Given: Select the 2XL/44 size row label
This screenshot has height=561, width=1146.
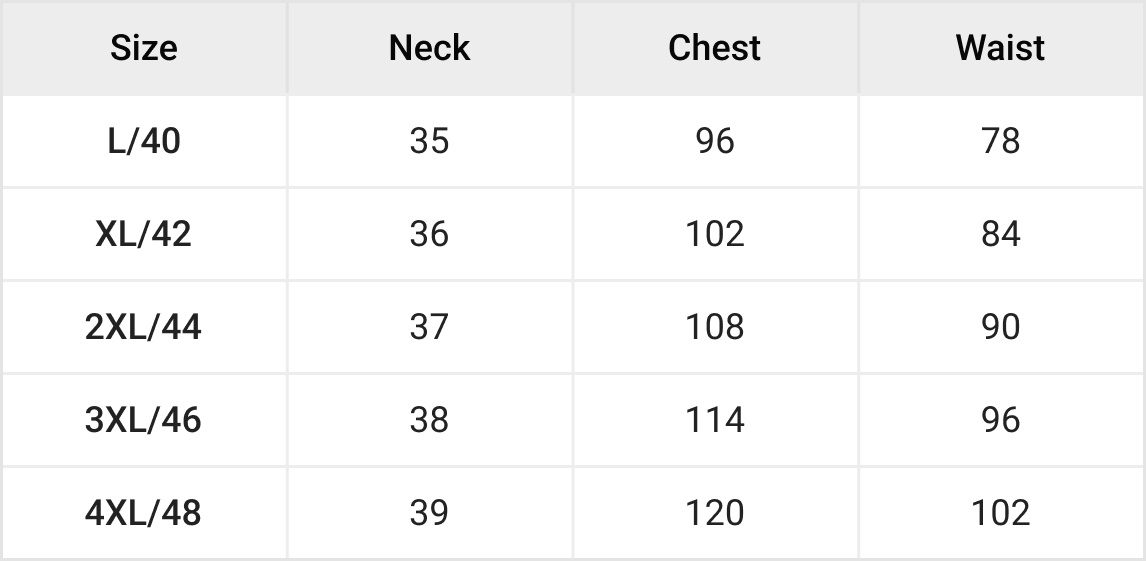Looking at the screenshot, I should 144,327.
